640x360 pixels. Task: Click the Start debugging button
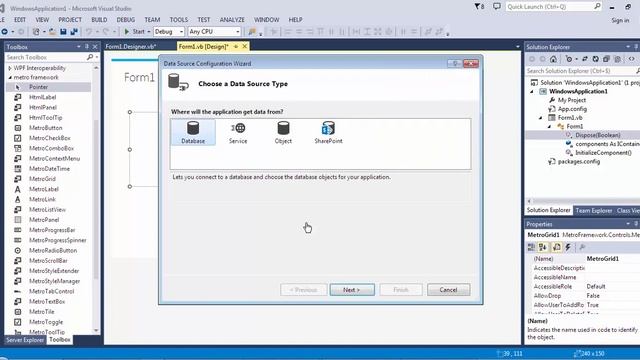[135, 31]
